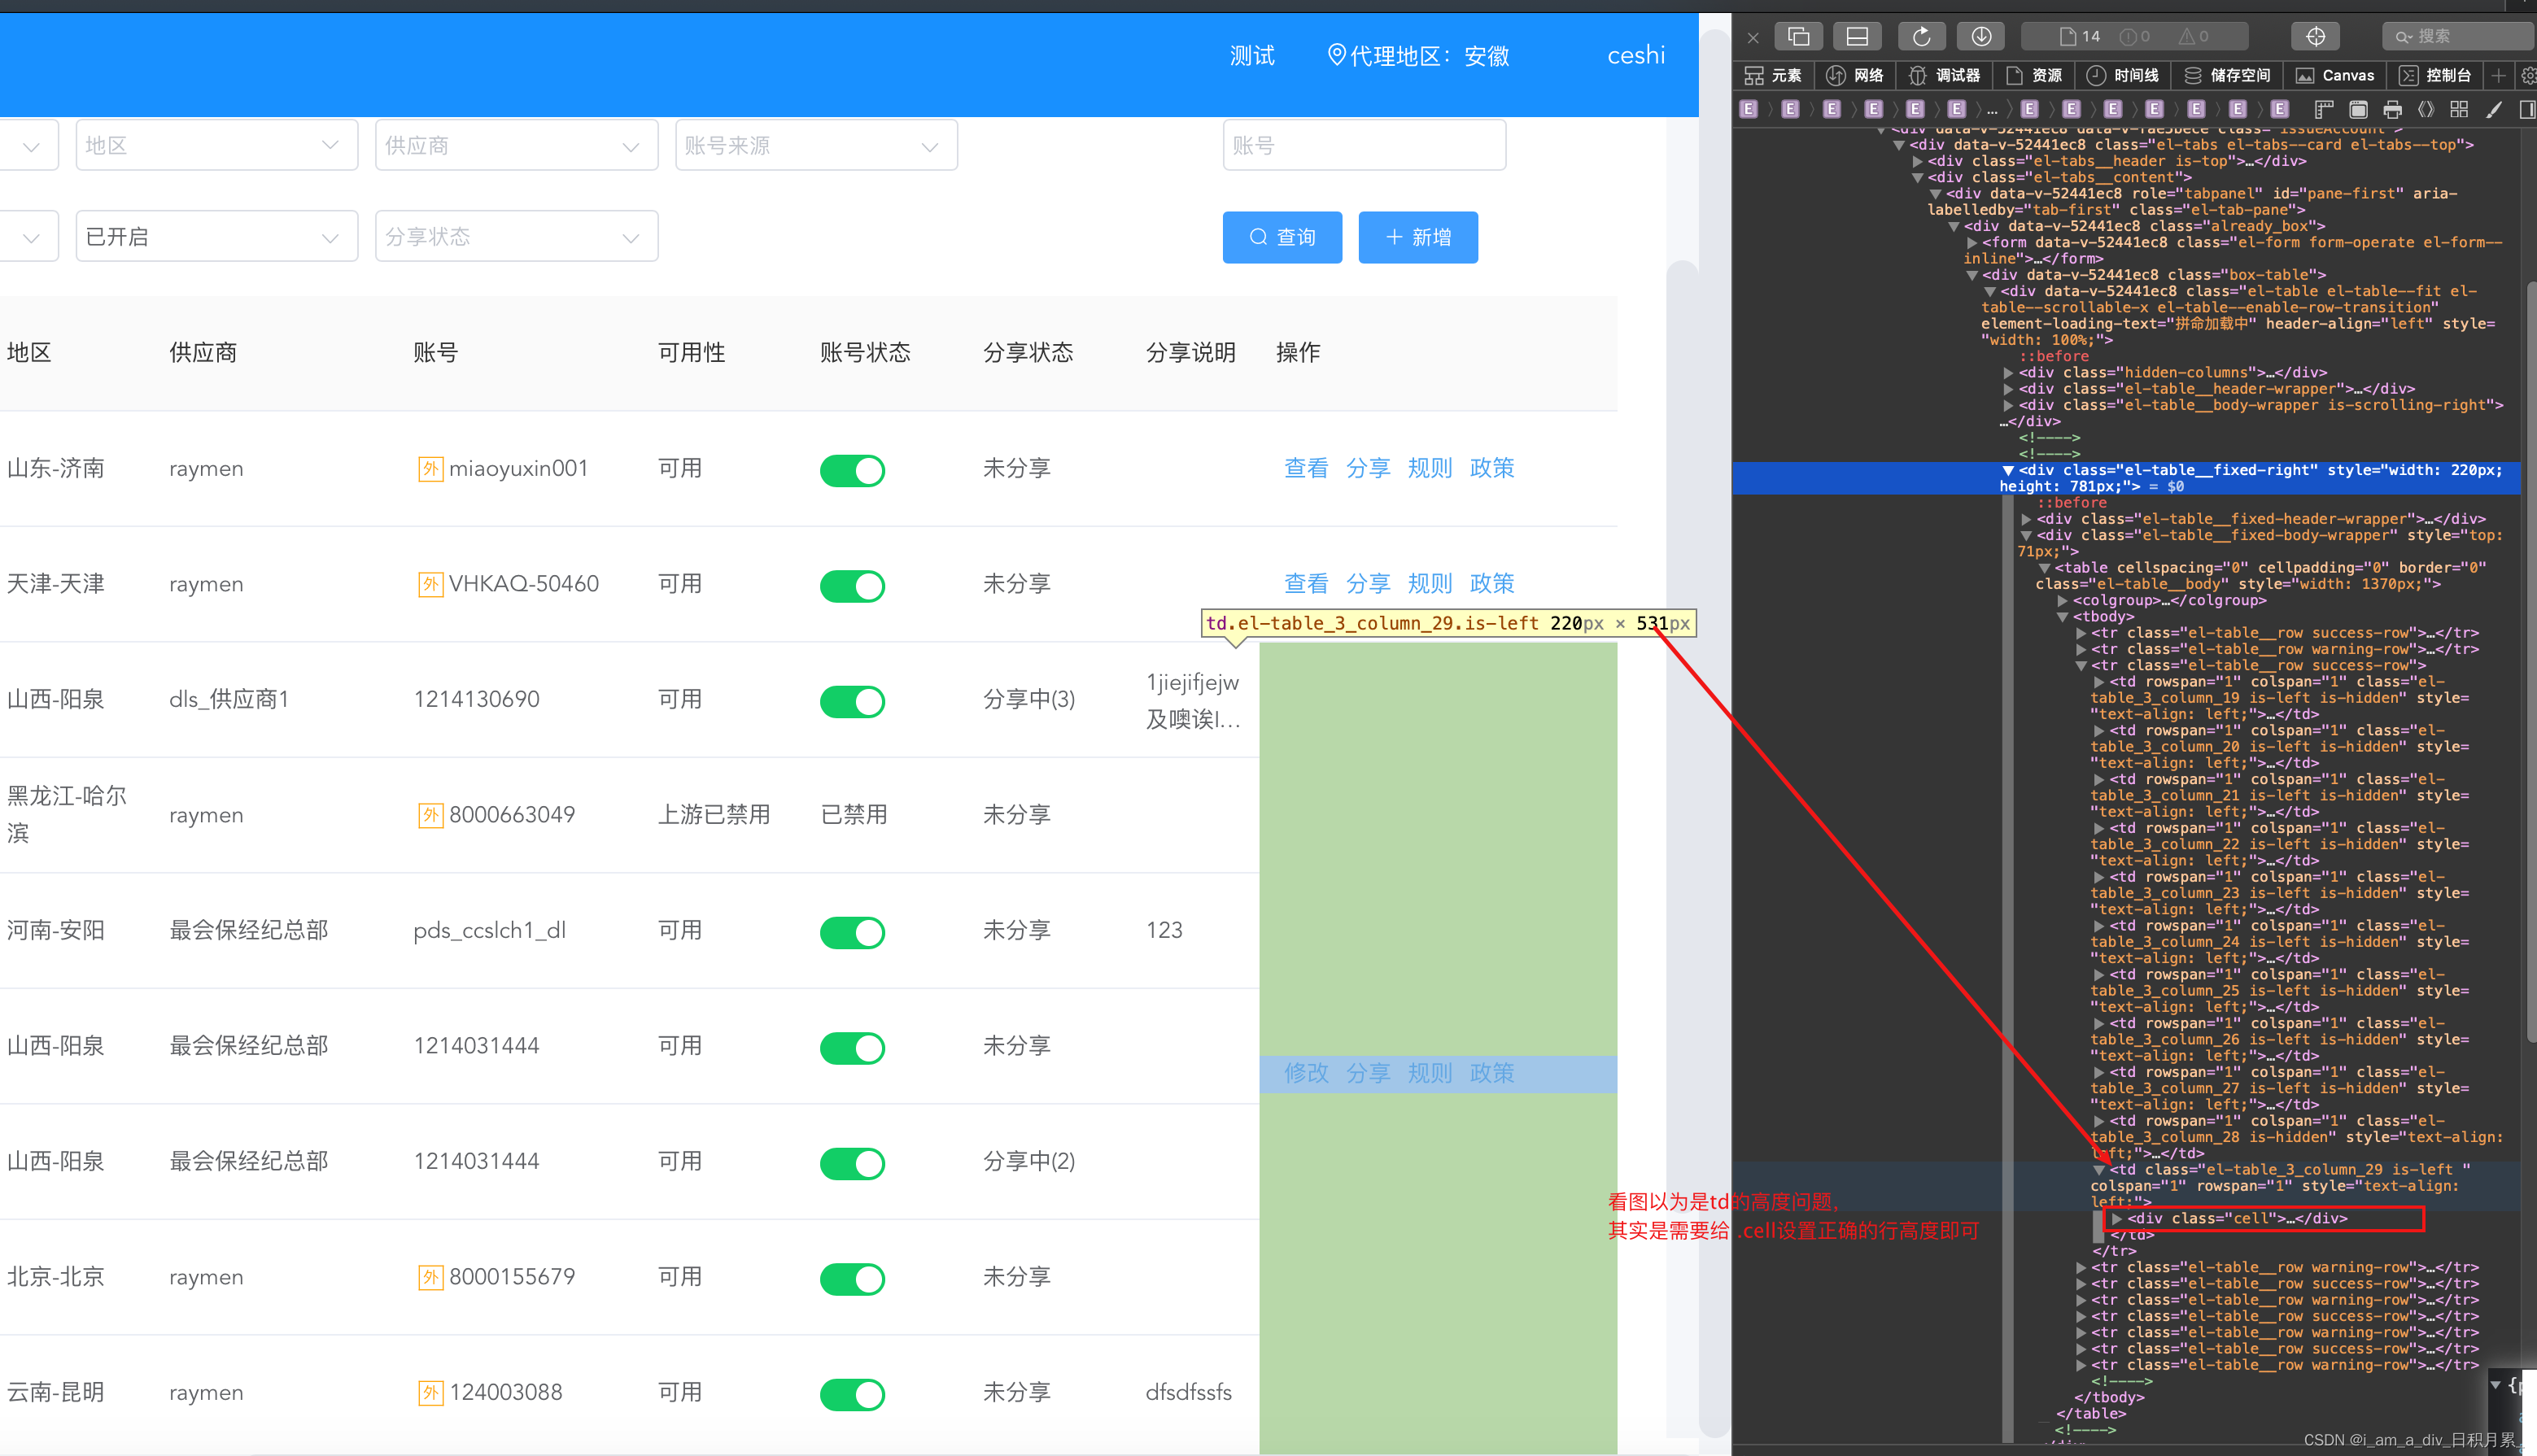Disable the switch for account pds_ccslch1_dl
2537x1456 pixels.
(x=852, y=932)
